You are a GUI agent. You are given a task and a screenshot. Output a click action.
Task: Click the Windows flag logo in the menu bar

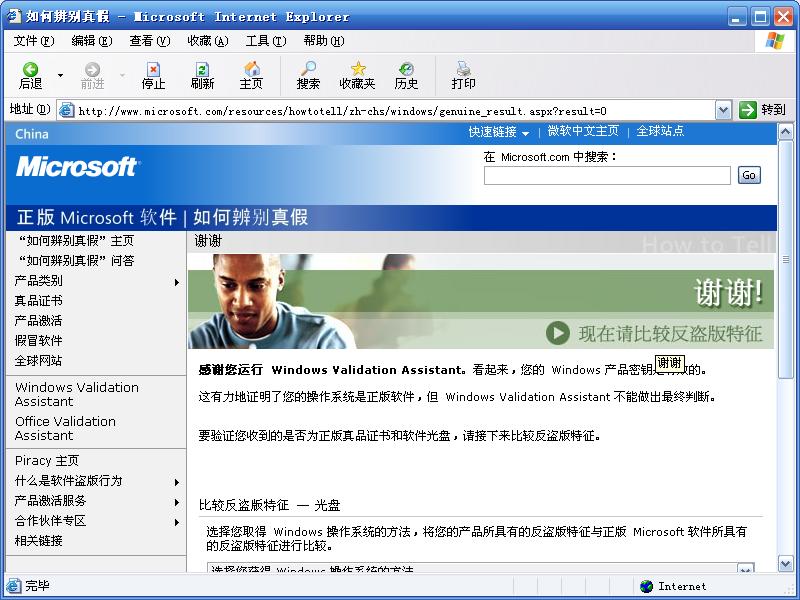click(775, 40)
